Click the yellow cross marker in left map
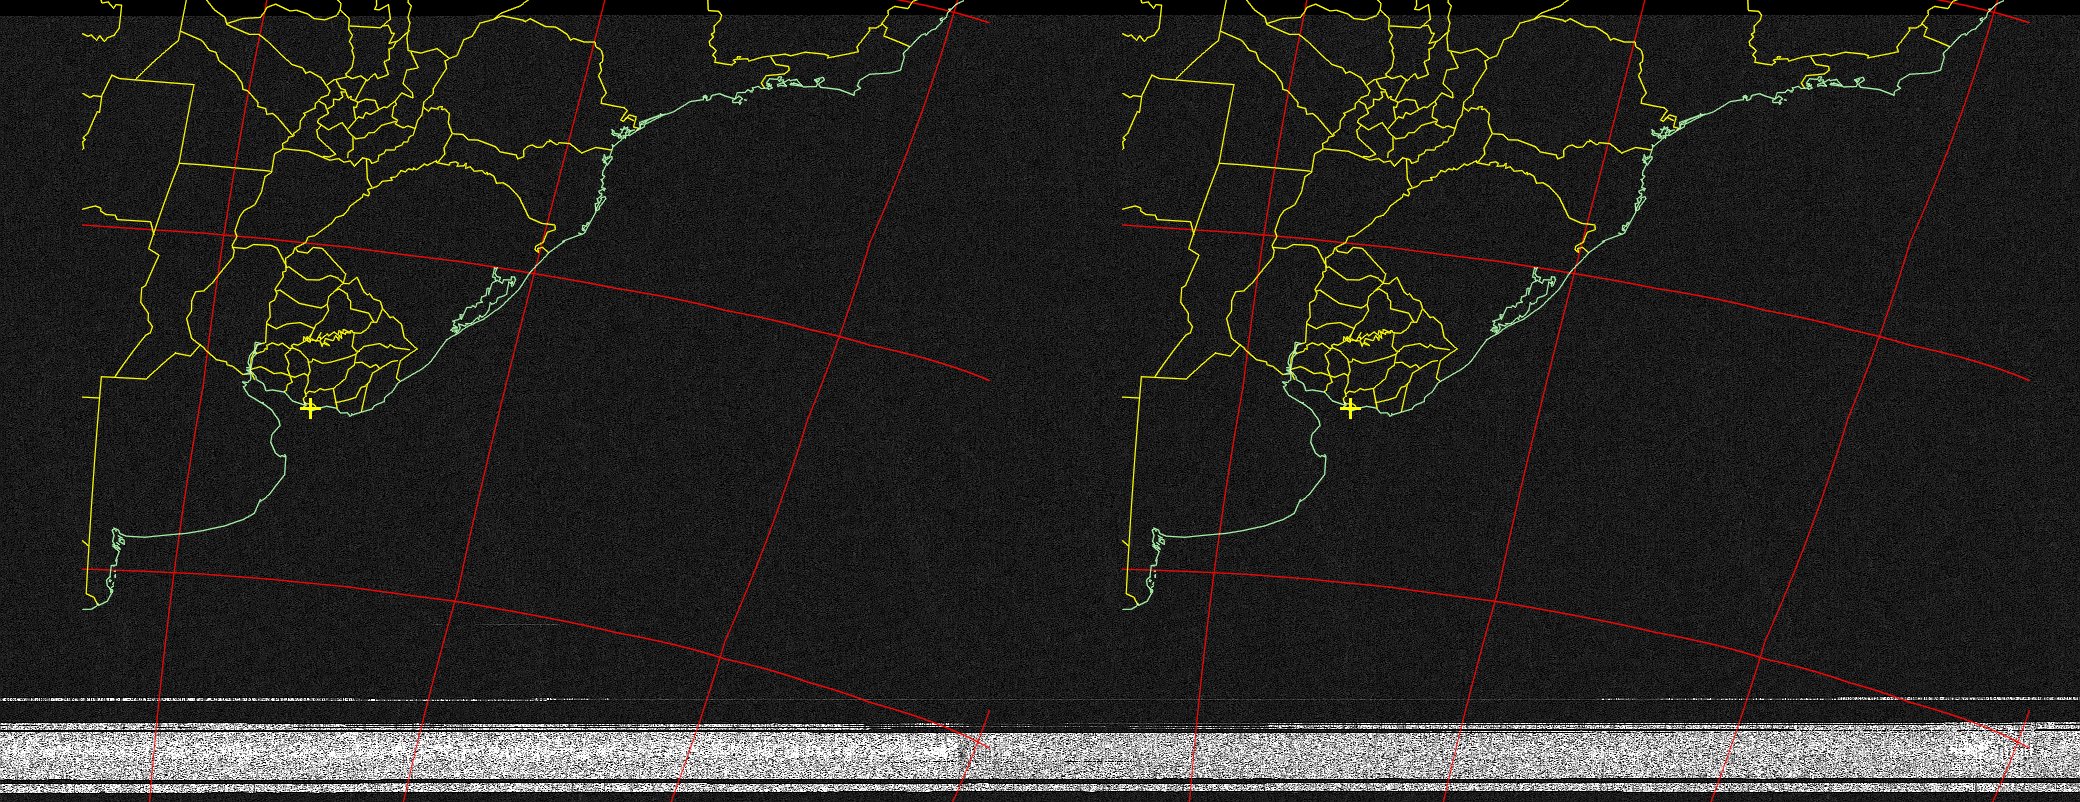 [310, 408]
